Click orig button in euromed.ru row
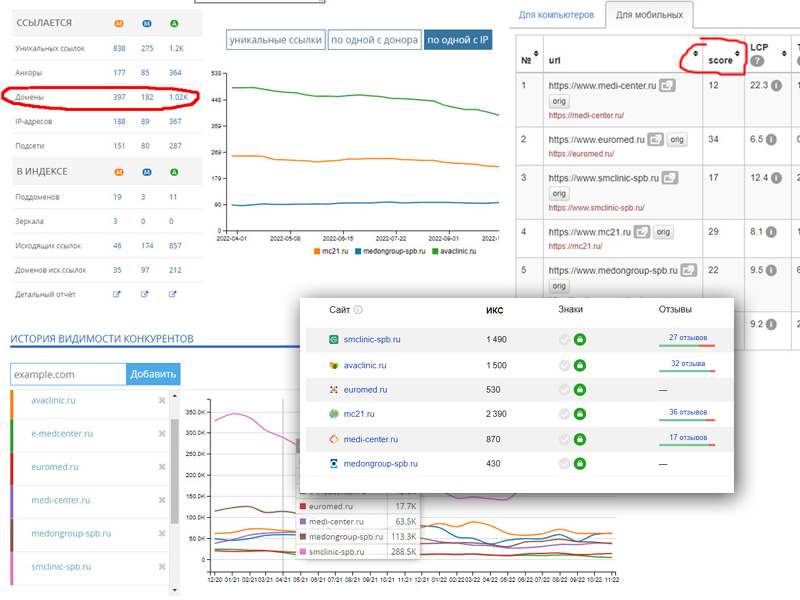800x600 pixels. pos(677,139)
